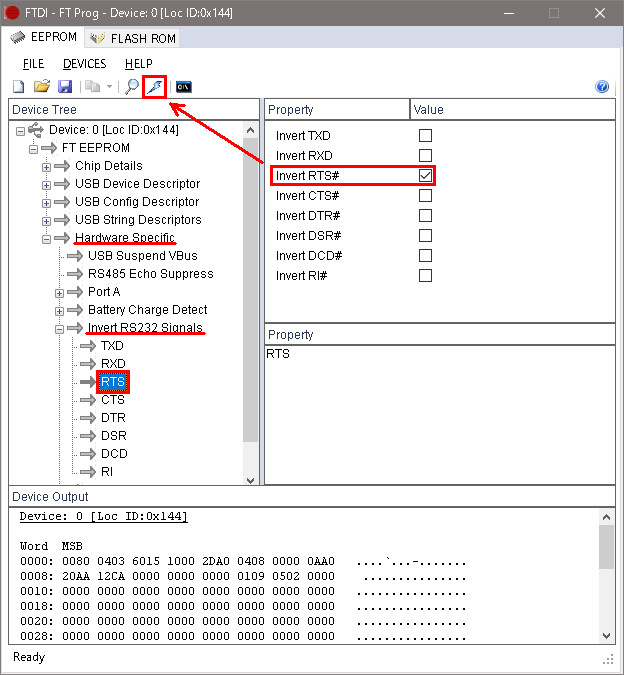
Task: Uncheck the Invert RTS# checkbox
Action: pos(425,176)
